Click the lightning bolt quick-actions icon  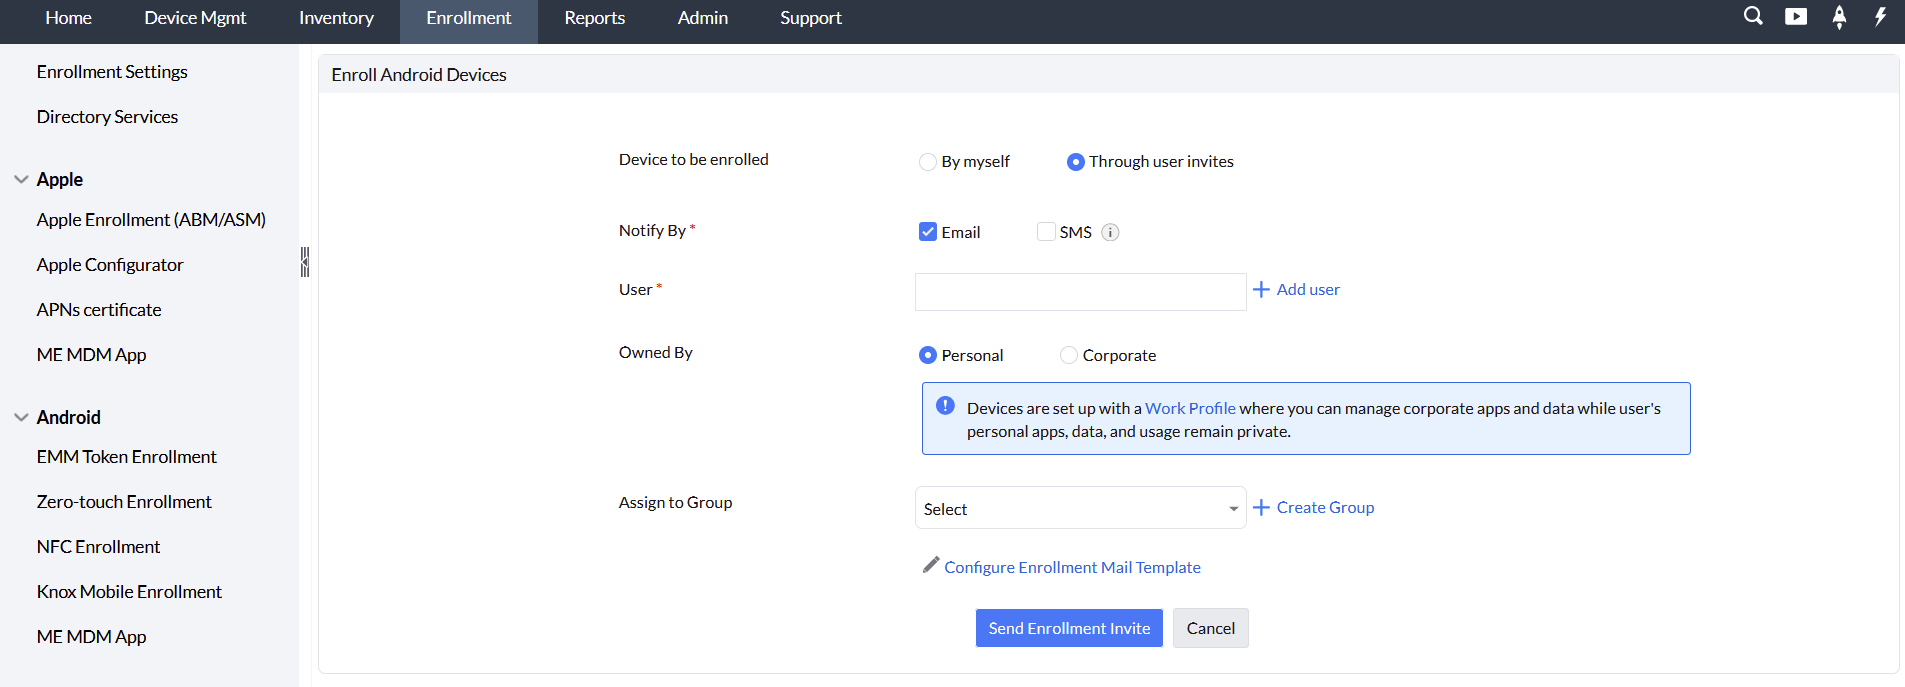click(x=1880, y=16)
